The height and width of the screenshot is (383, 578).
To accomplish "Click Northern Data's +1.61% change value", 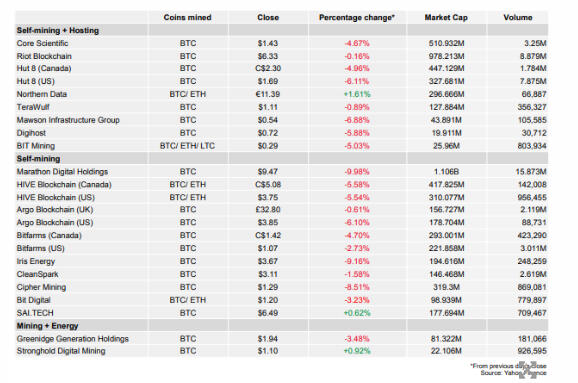I will [x=357, y=94].
